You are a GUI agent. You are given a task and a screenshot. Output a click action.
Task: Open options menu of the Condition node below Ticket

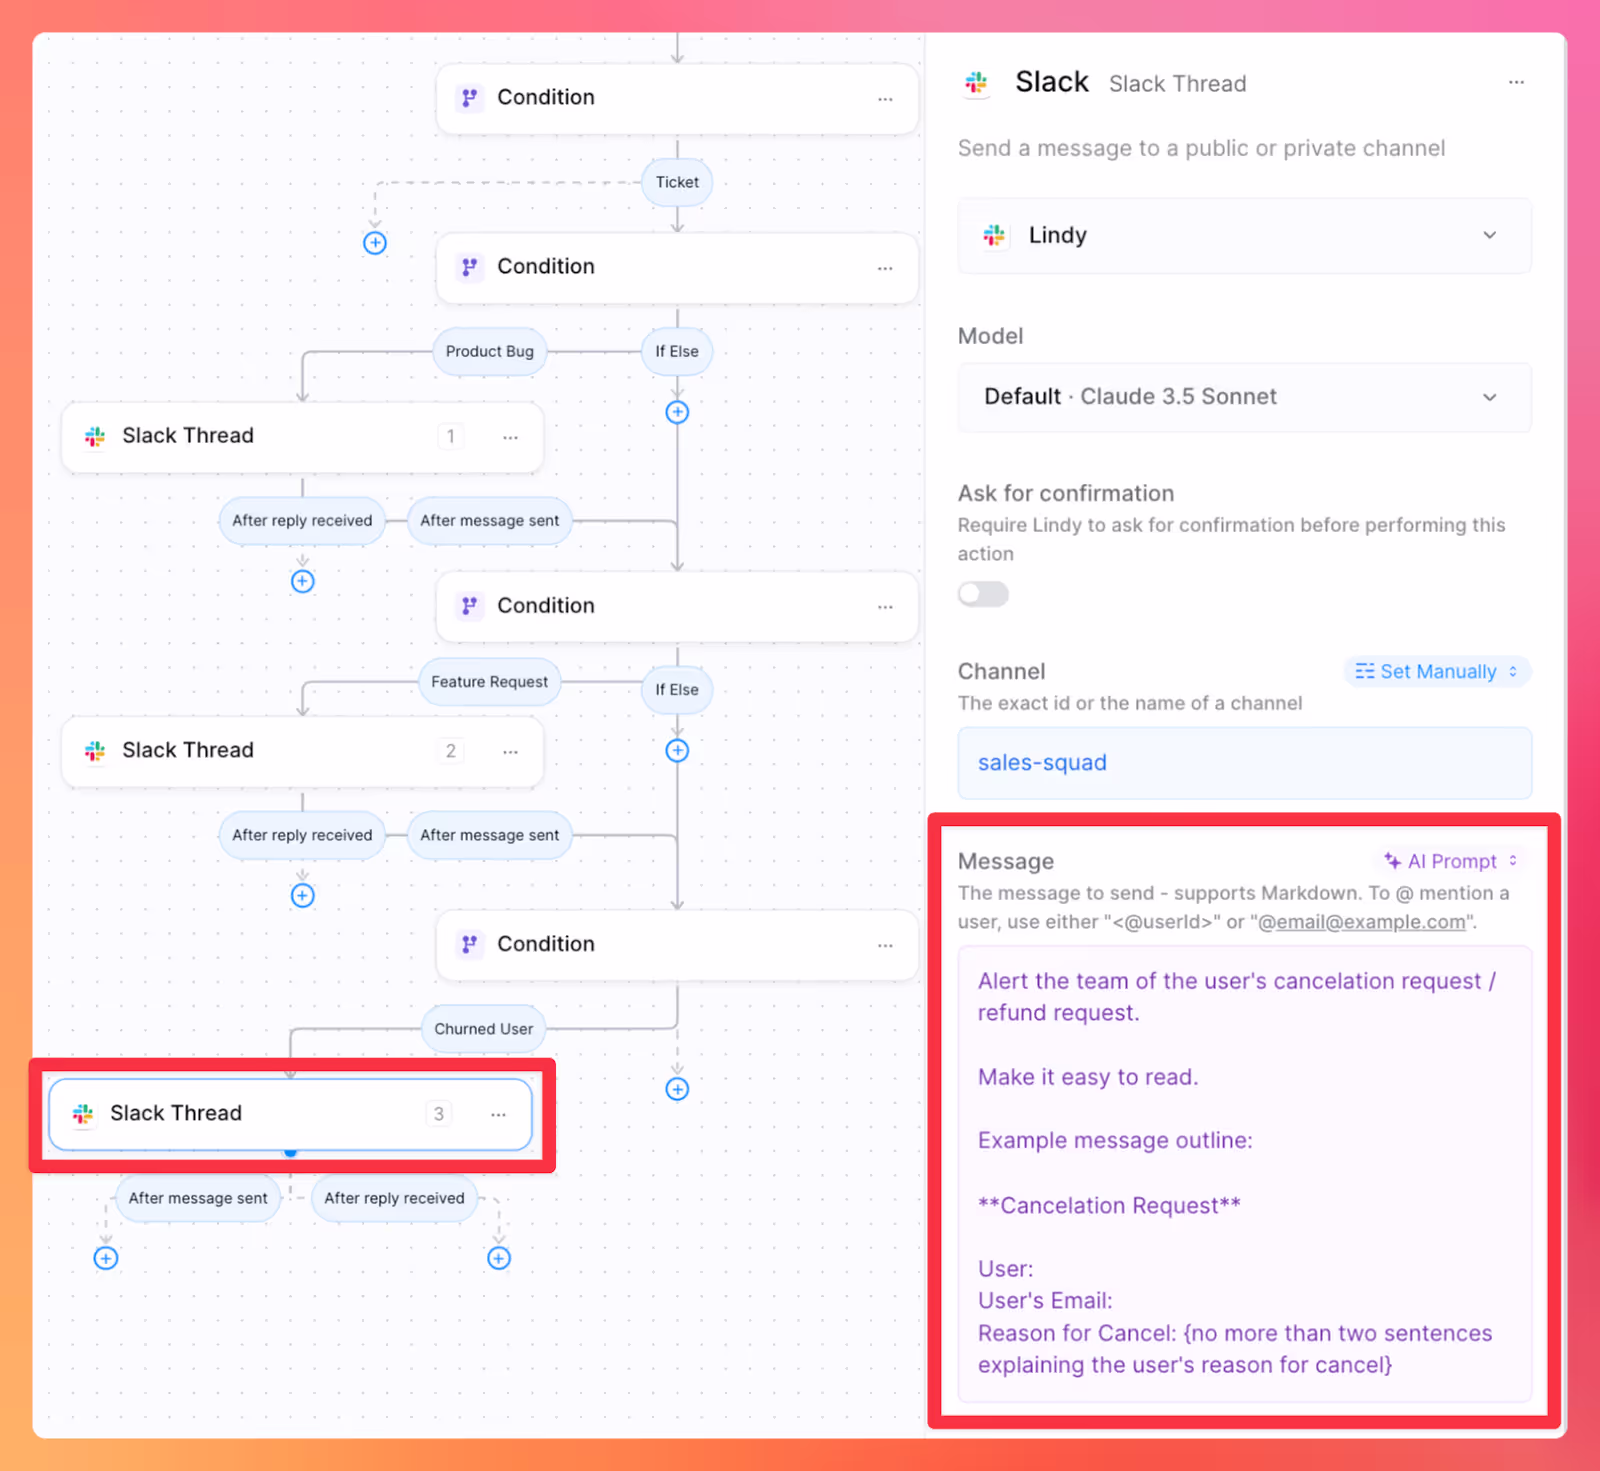pyautogui.click(x=885, y=268)
